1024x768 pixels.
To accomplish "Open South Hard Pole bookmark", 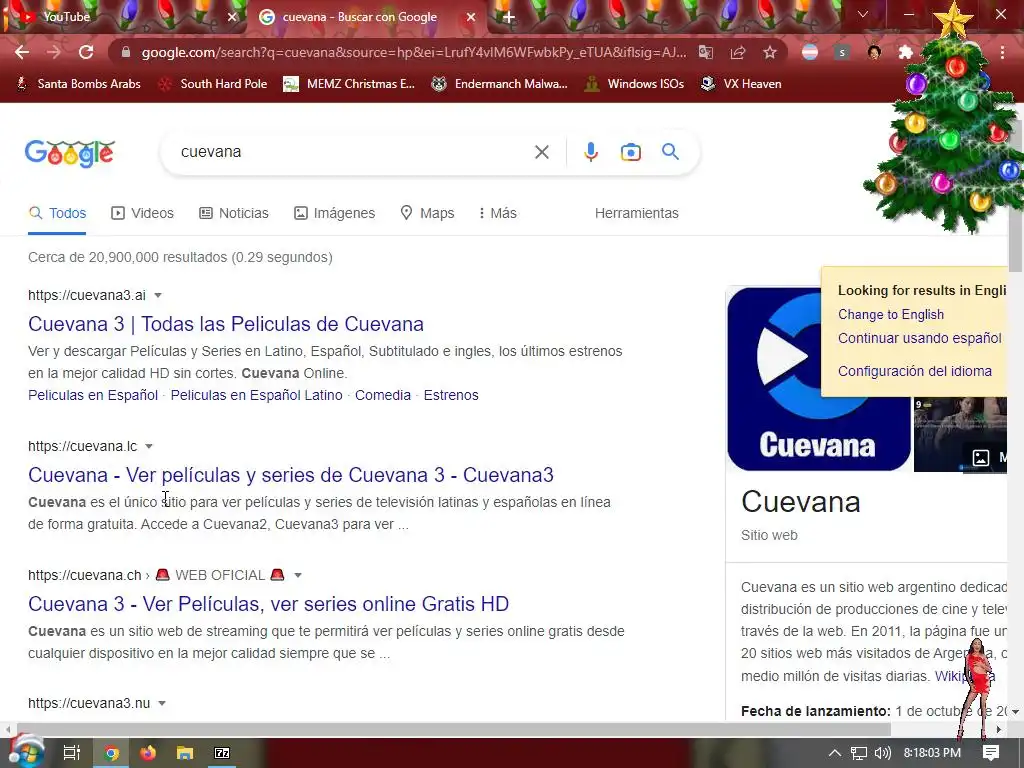I will tap(213, 84).
